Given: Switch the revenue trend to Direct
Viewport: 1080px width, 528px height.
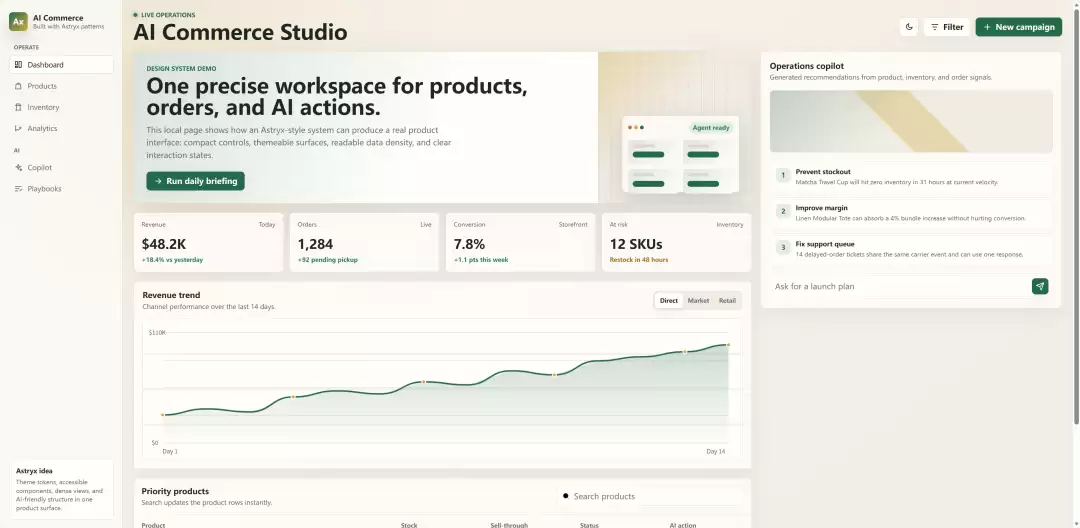Looking at the screenshot, I should [669, 301].
